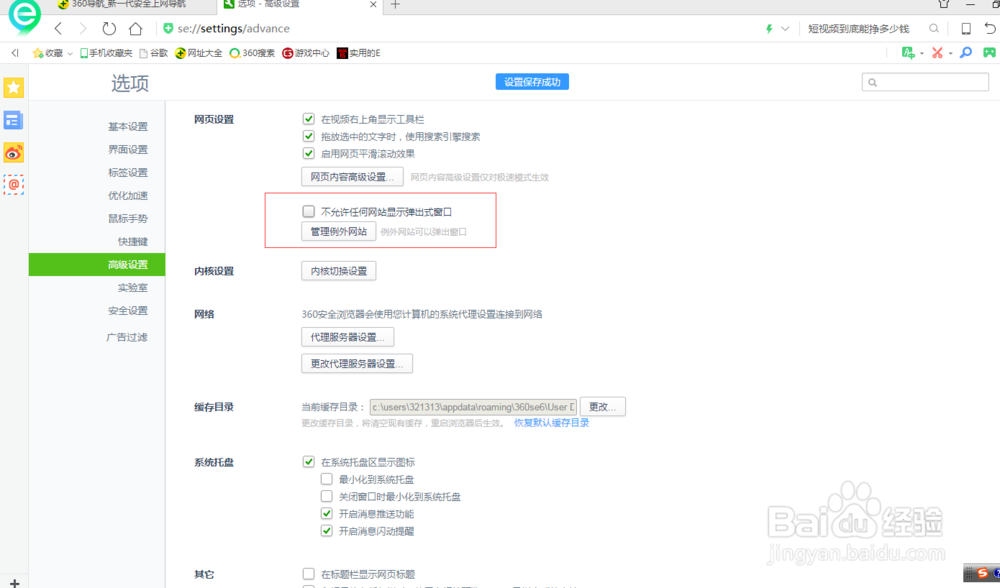Toggle 拖放选中的文字时 search checkbox
Screen dimensions: 1000x588
(309, 136)
